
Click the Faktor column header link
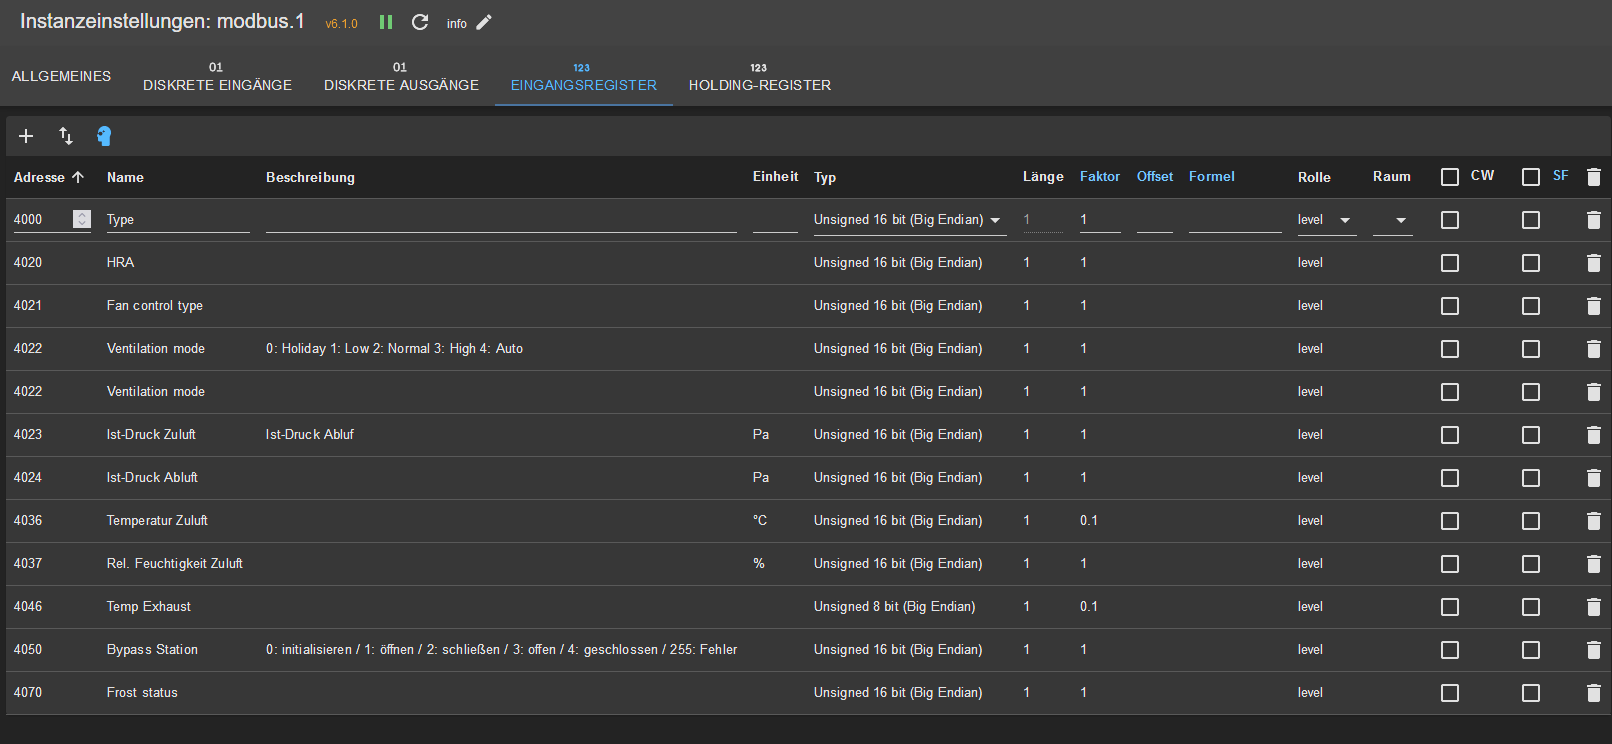coord(1099,176)
